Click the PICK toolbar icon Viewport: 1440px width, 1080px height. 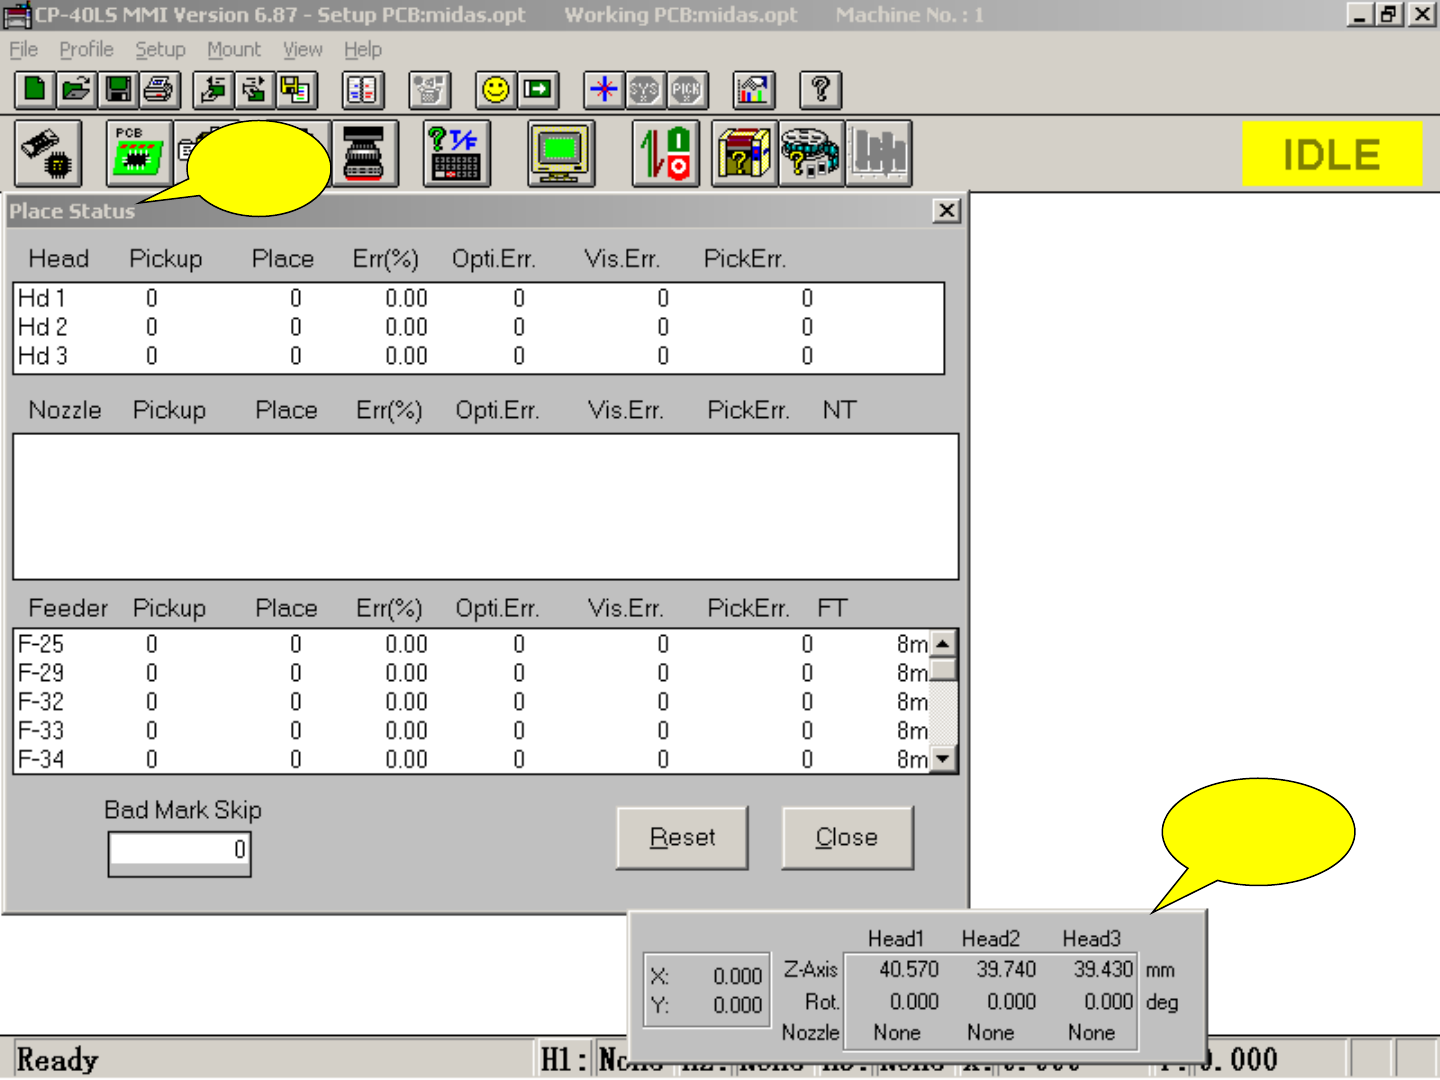pos(687,90)
